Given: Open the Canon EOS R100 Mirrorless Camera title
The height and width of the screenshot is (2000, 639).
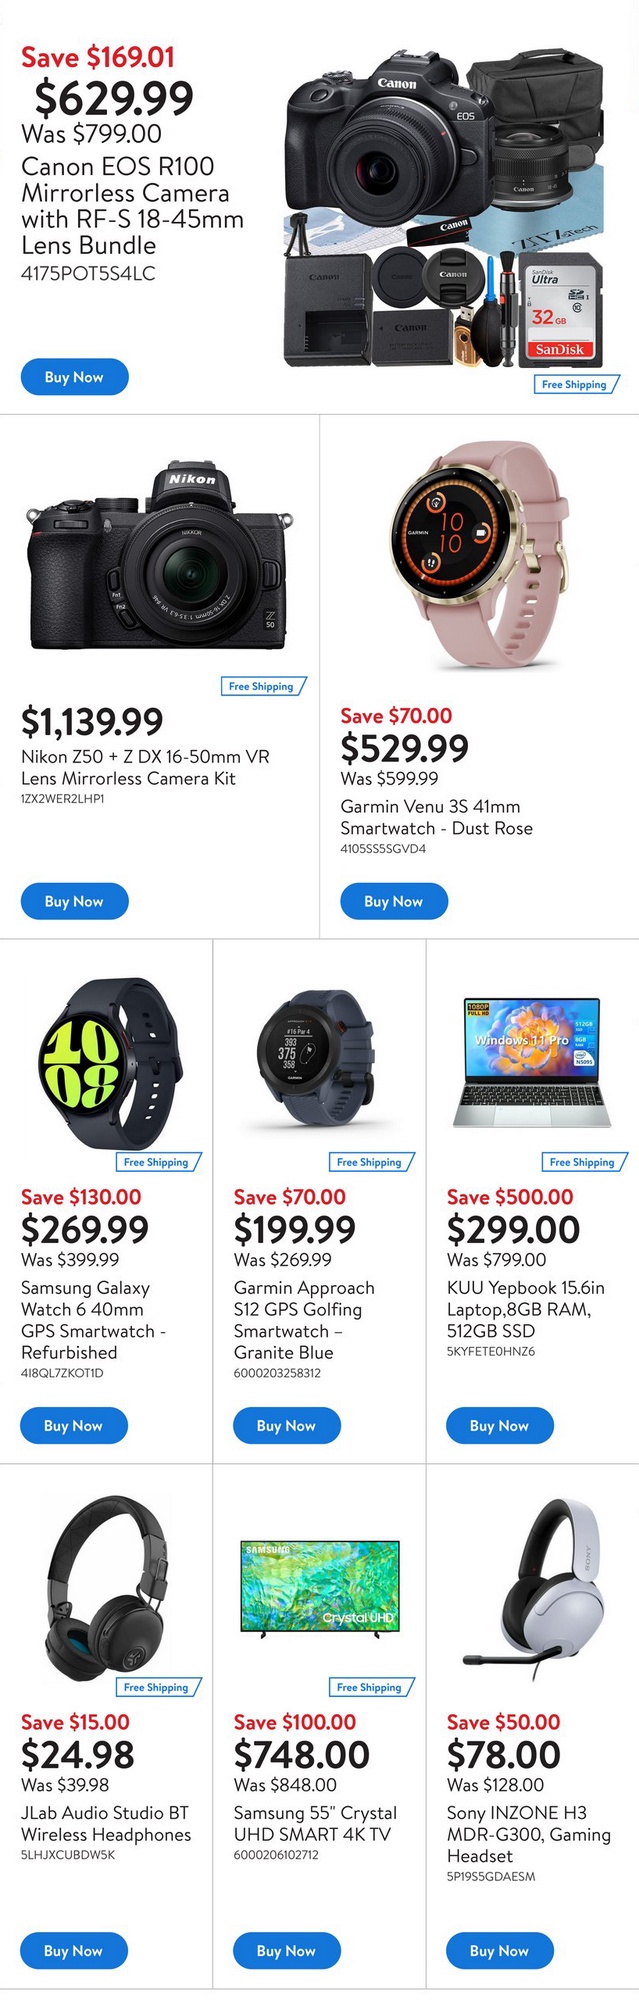Looking at the screenshot, I should pyautogui.click(x=132, y=206).
